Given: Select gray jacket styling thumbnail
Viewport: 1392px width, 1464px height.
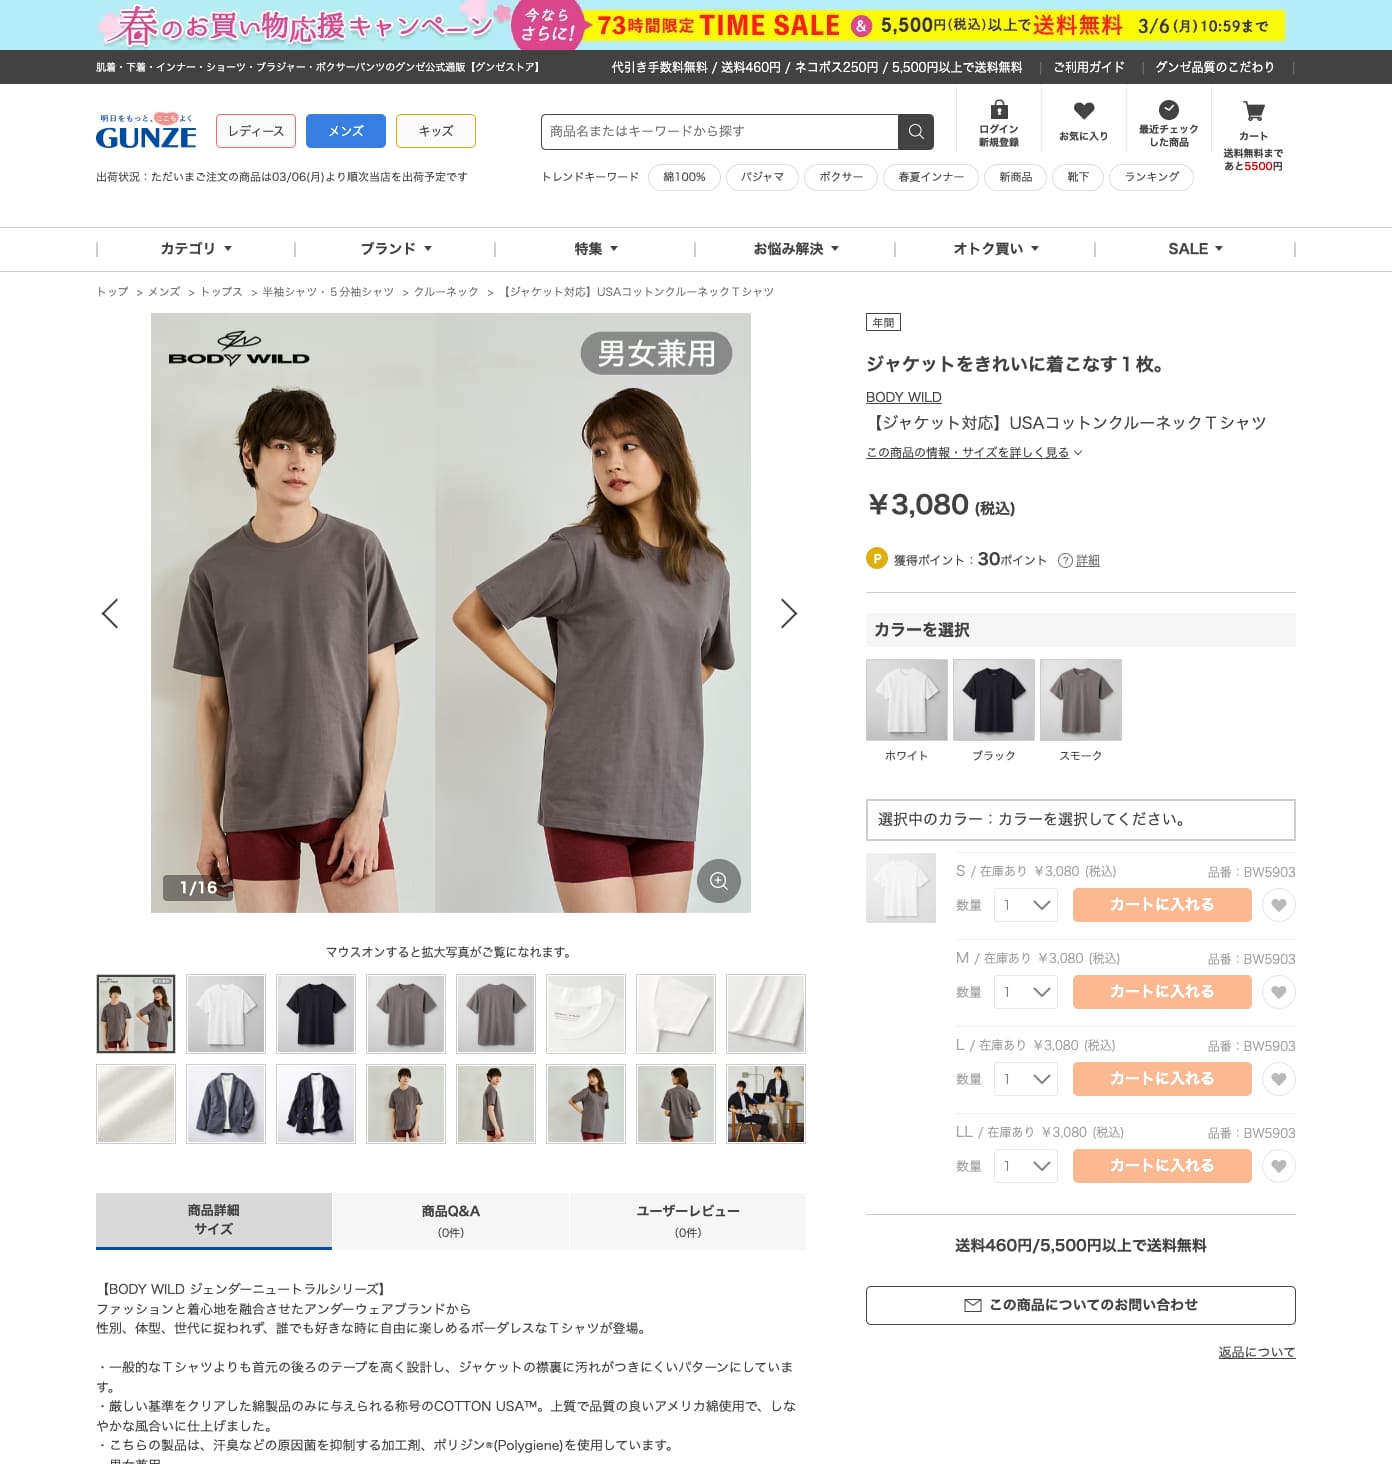Looking at the screenshot, I should [x=226, y=1104].
